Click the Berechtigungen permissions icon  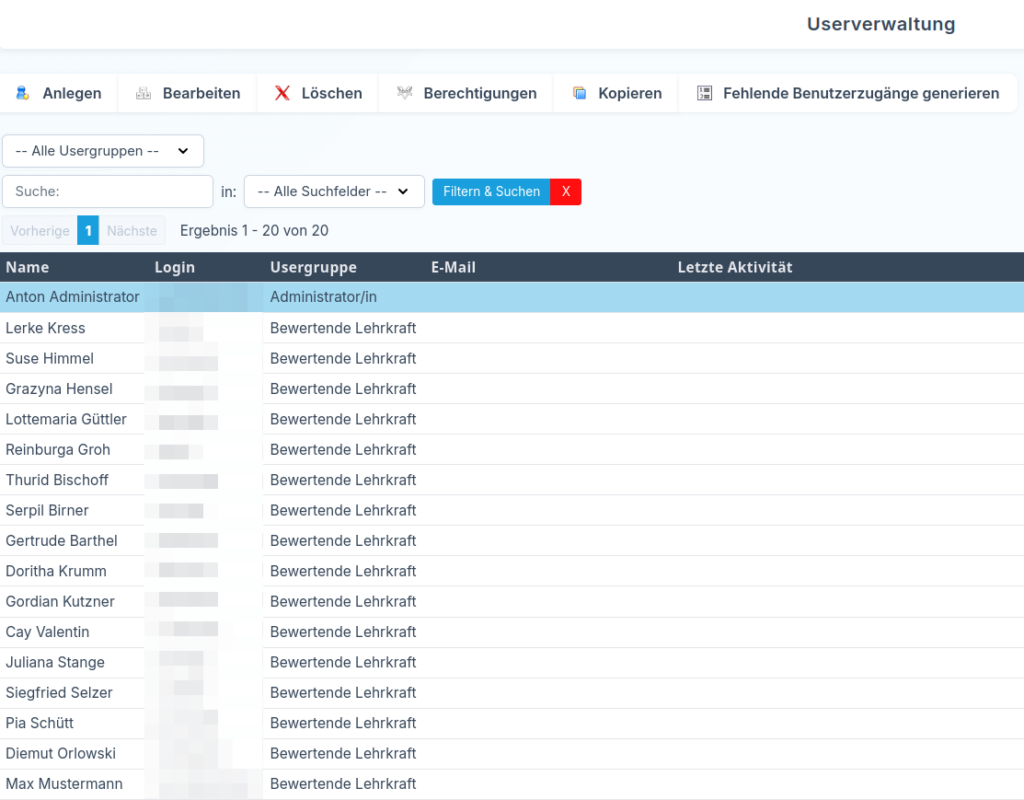coord(404,93)
